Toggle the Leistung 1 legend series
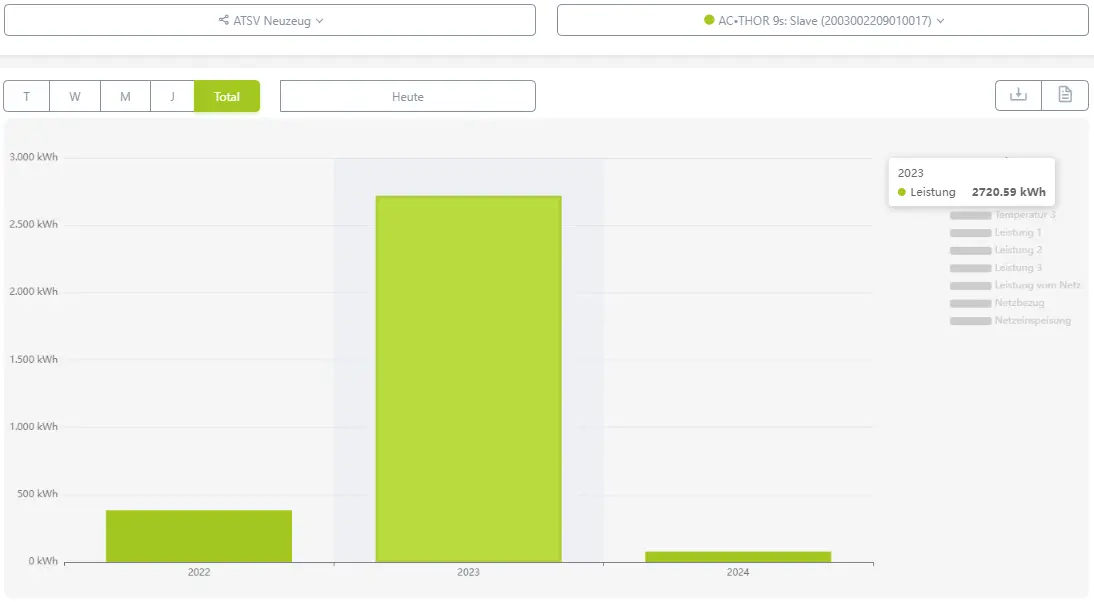Viewport: 1094px width, 602px height. click(x=996, y=232)
